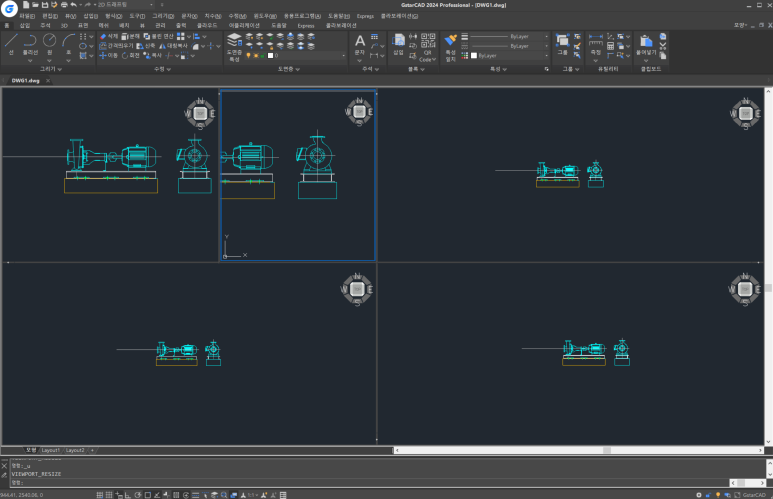
Task: Switch to the Layout1 tab
Action: click(x=50, y=450)
